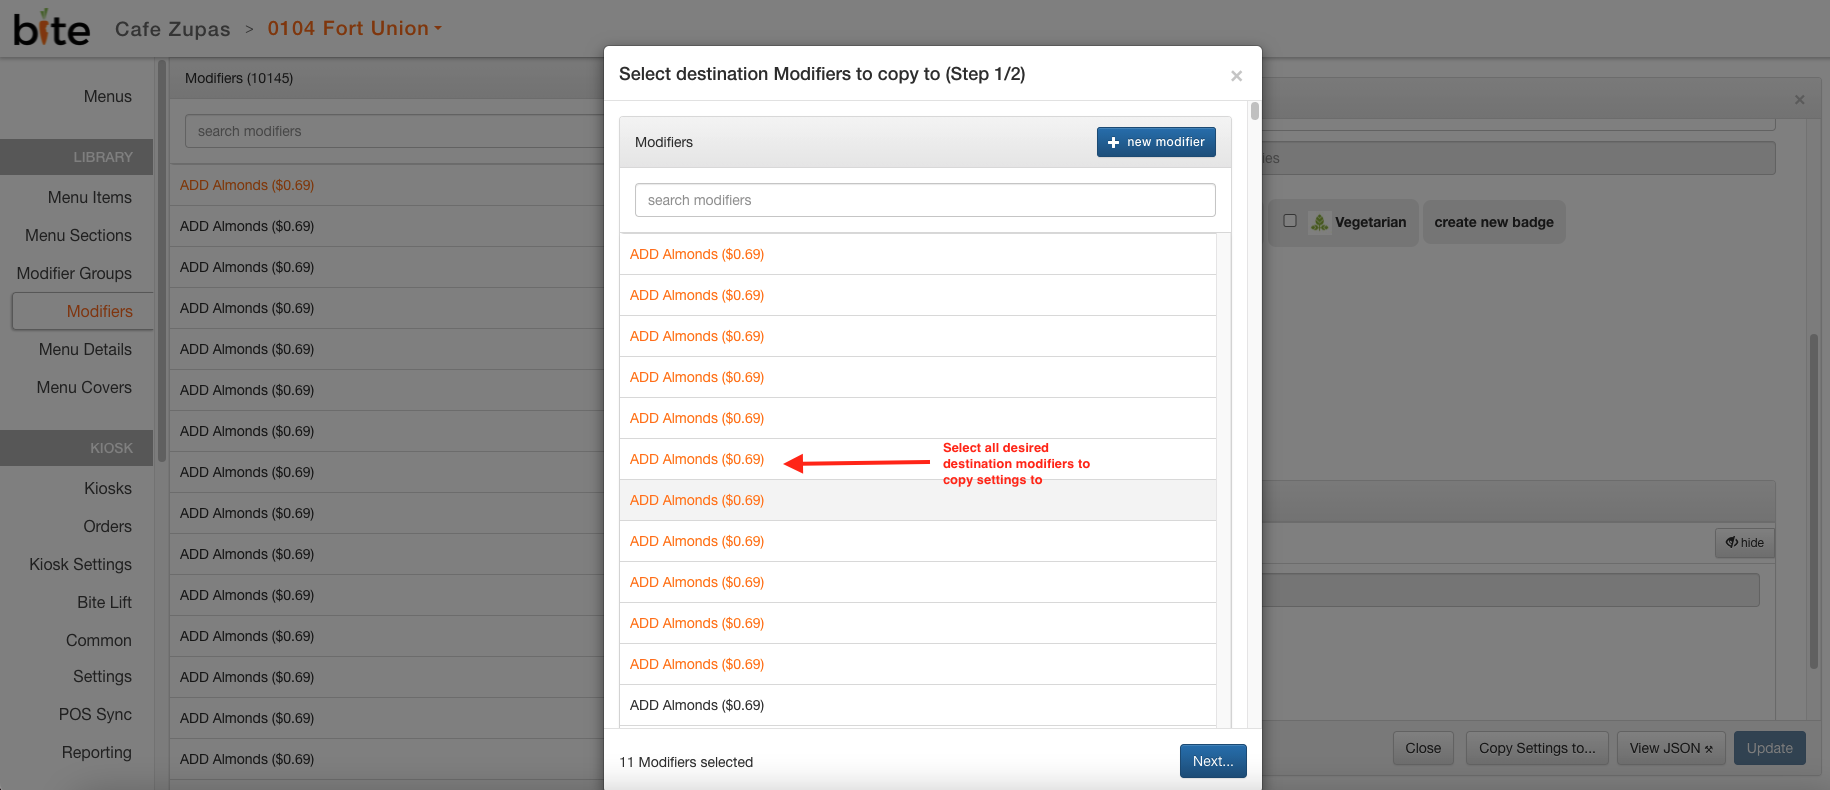The width and height of the screenshot is (1830, 790).
Task: Open Copy Settings to... menu
Action: pyautogui.click(x=1536, y=748)
